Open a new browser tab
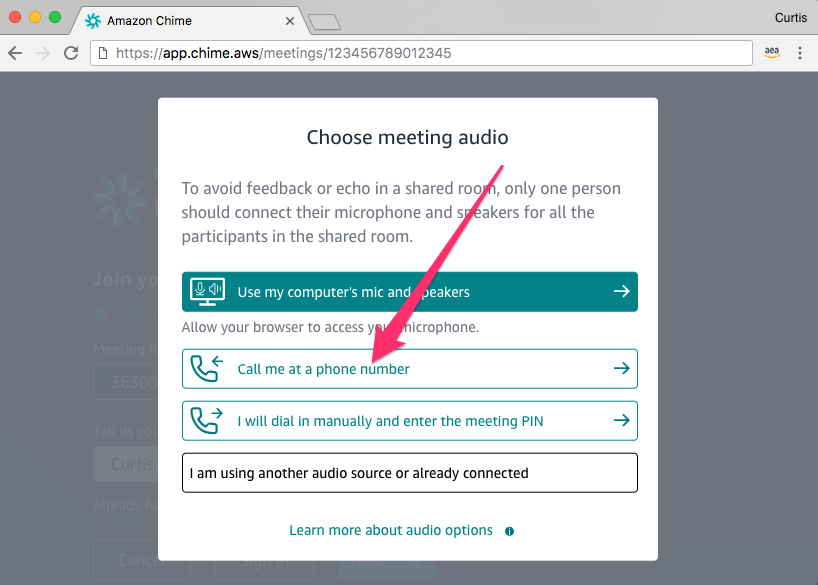This screenshot has width=818, height=585. [324, 22]
